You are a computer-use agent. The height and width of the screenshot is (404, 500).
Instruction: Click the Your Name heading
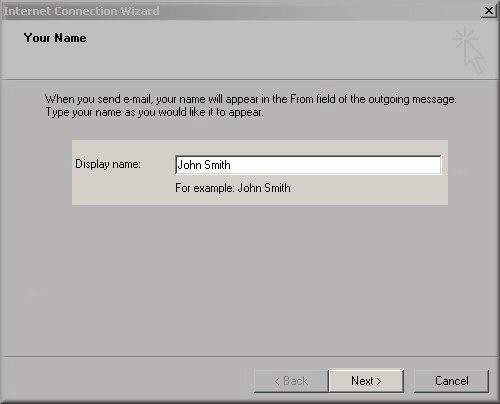(55, 38)
